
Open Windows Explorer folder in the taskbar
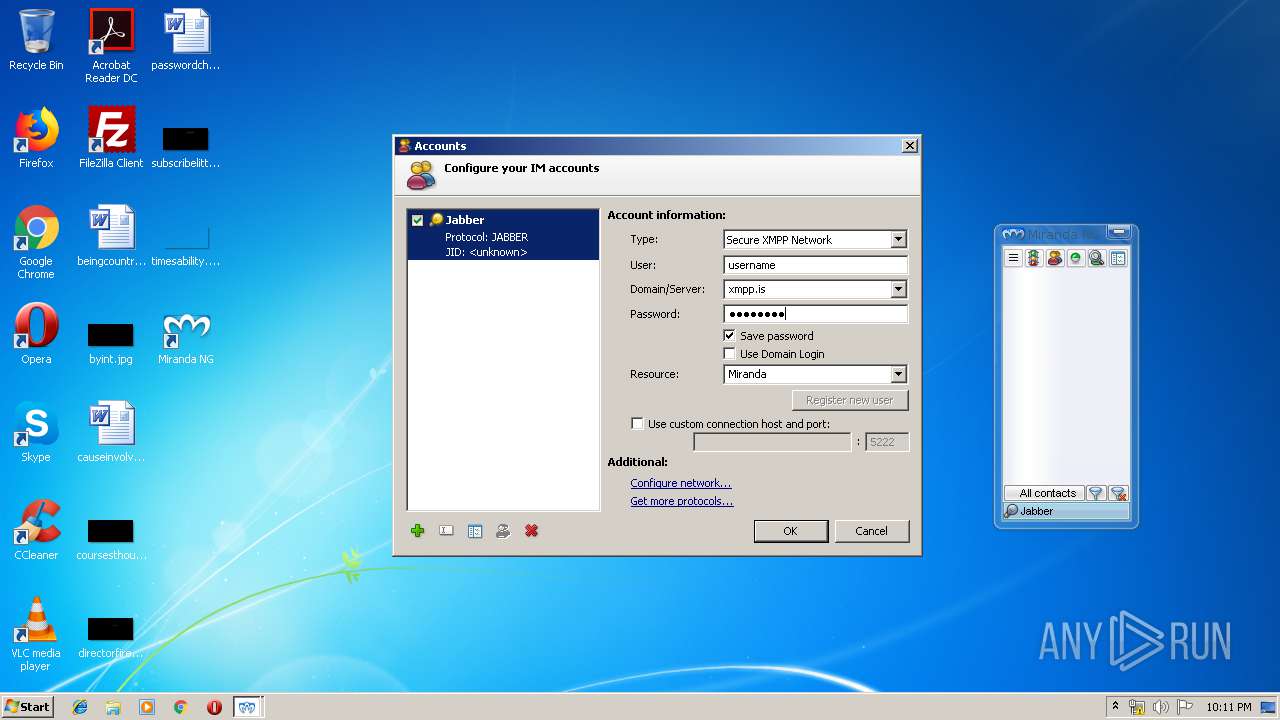(113, 707)
